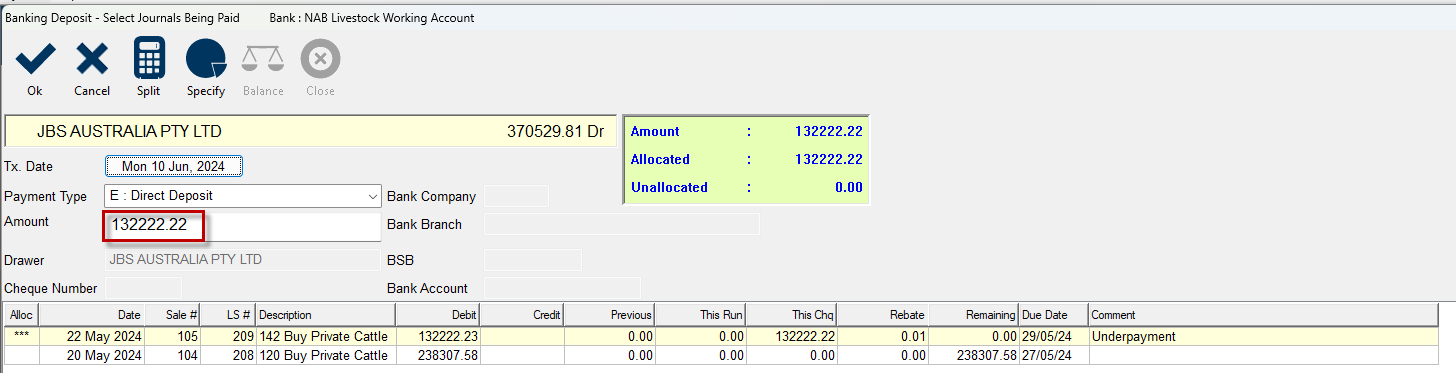Click the Amount input field
1456x373 pixels.
pyautogui.click(x=242, y=226)
